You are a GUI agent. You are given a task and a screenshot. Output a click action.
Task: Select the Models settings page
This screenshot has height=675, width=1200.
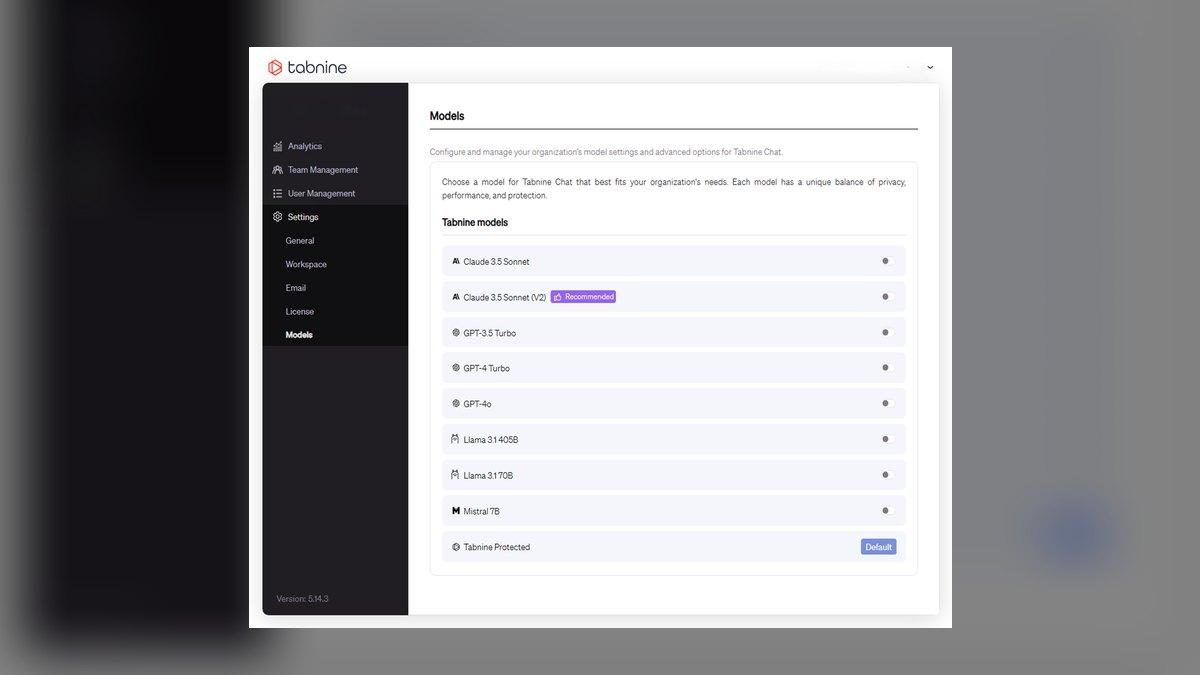pyautogui.click(x=299, y=335)
